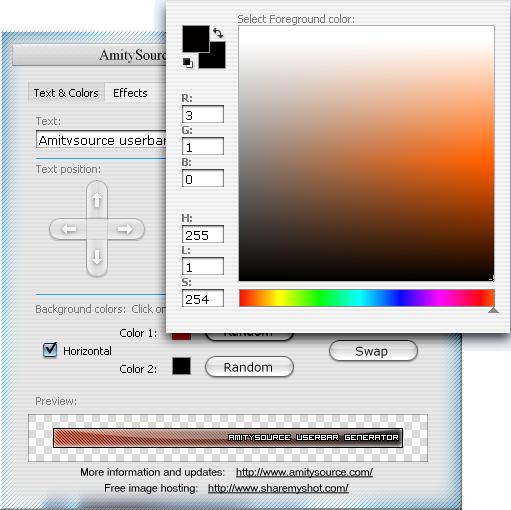Image resolution: width=511 pixels, height=510 pixels.
Task: Move text left with the left arrow
Action: click(x=69, y=229)
